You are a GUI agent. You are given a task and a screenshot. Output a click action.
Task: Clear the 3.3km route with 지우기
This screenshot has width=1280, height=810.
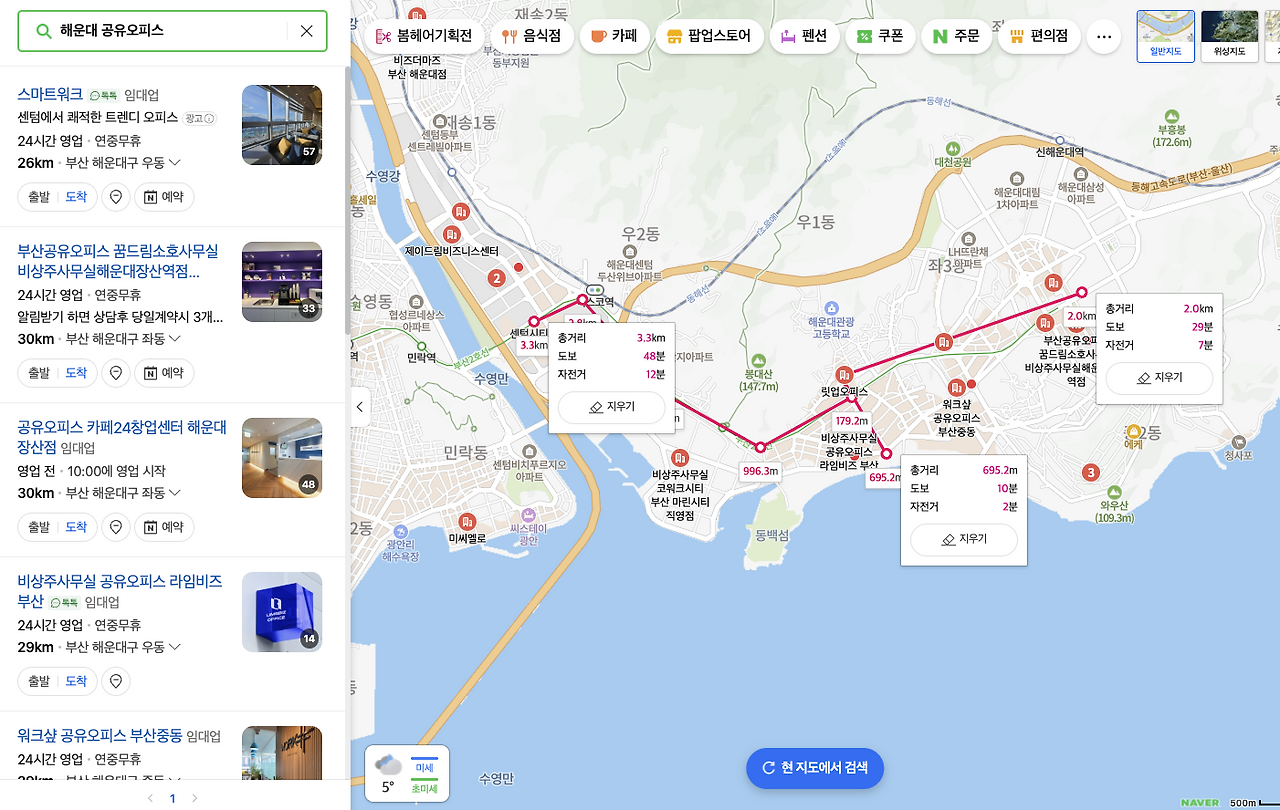(611, 408)
